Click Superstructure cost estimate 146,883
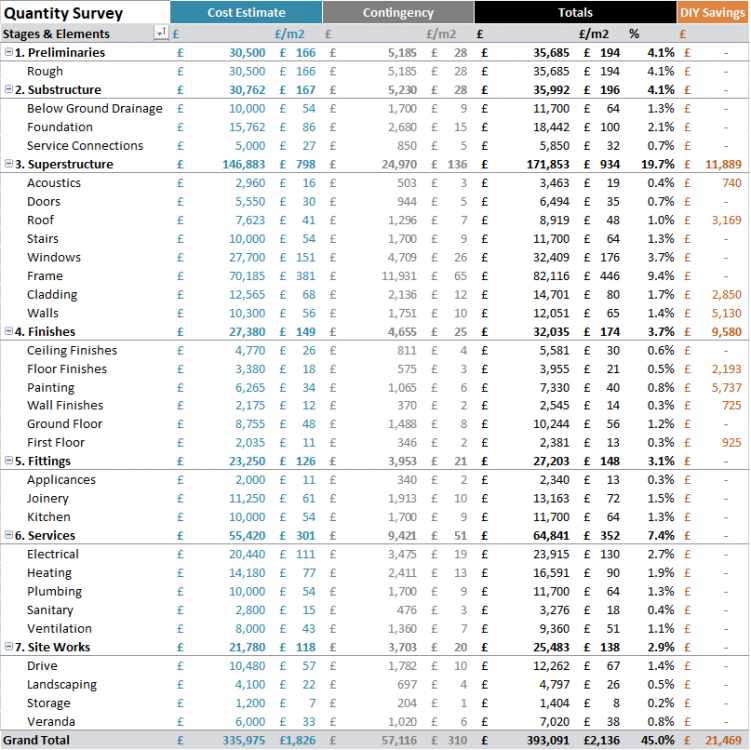The height and width of the screenshot is (750, 751). (243, 164)
